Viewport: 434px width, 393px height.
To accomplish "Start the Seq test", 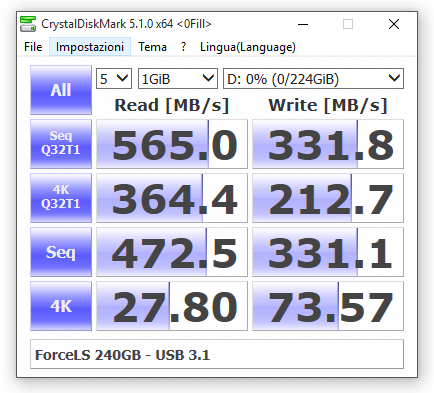I will click(61, 252).
